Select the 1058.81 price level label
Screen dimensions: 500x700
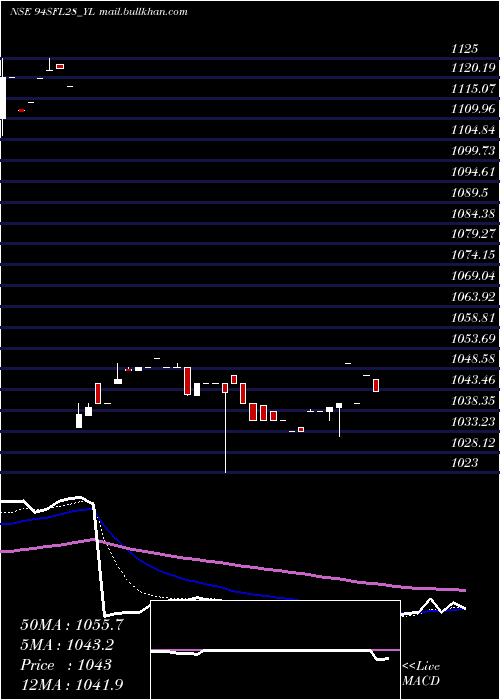(x=473, y=317)
